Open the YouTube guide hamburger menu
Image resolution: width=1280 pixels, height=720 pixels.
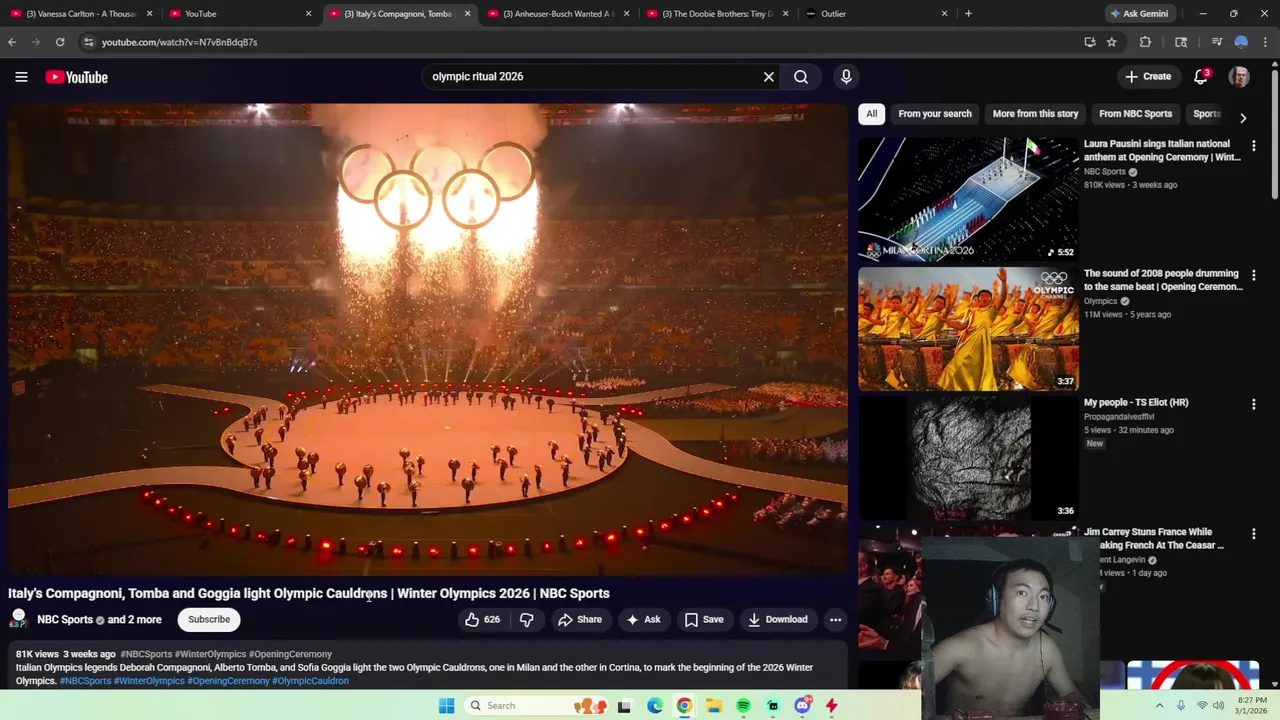21,77
